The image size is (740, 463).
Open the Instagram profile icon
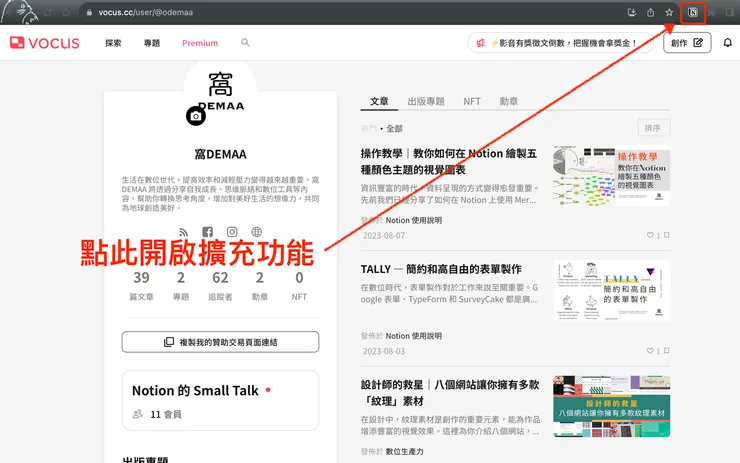coord(232,232)
